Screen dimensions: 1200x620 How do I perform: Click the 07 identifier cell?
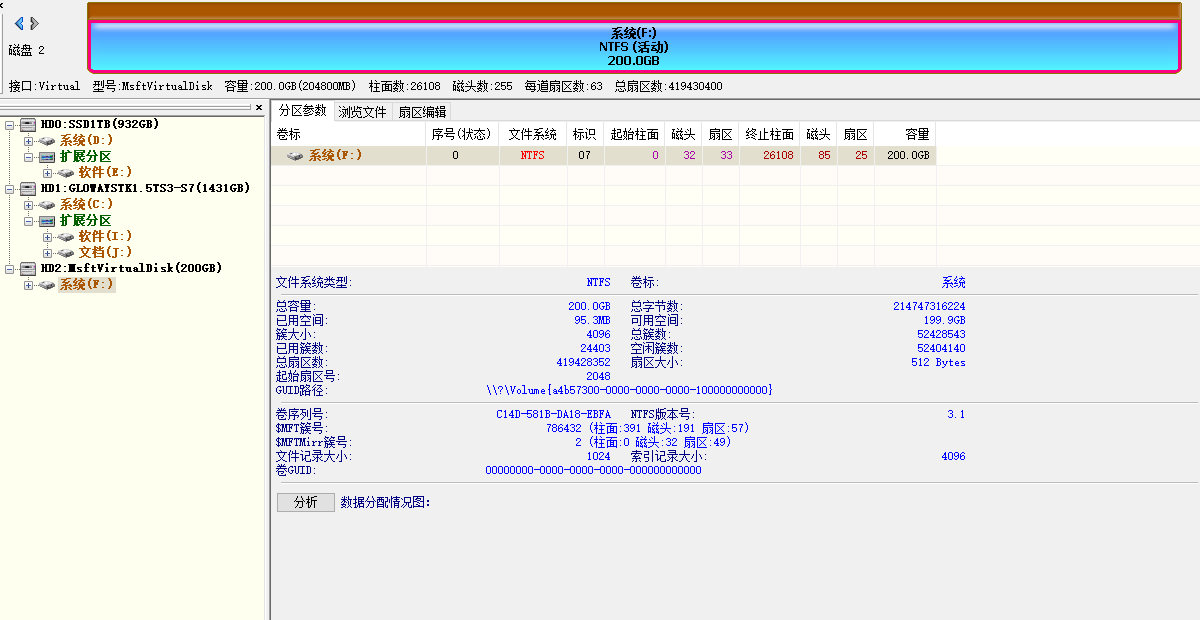coord(585,156)
